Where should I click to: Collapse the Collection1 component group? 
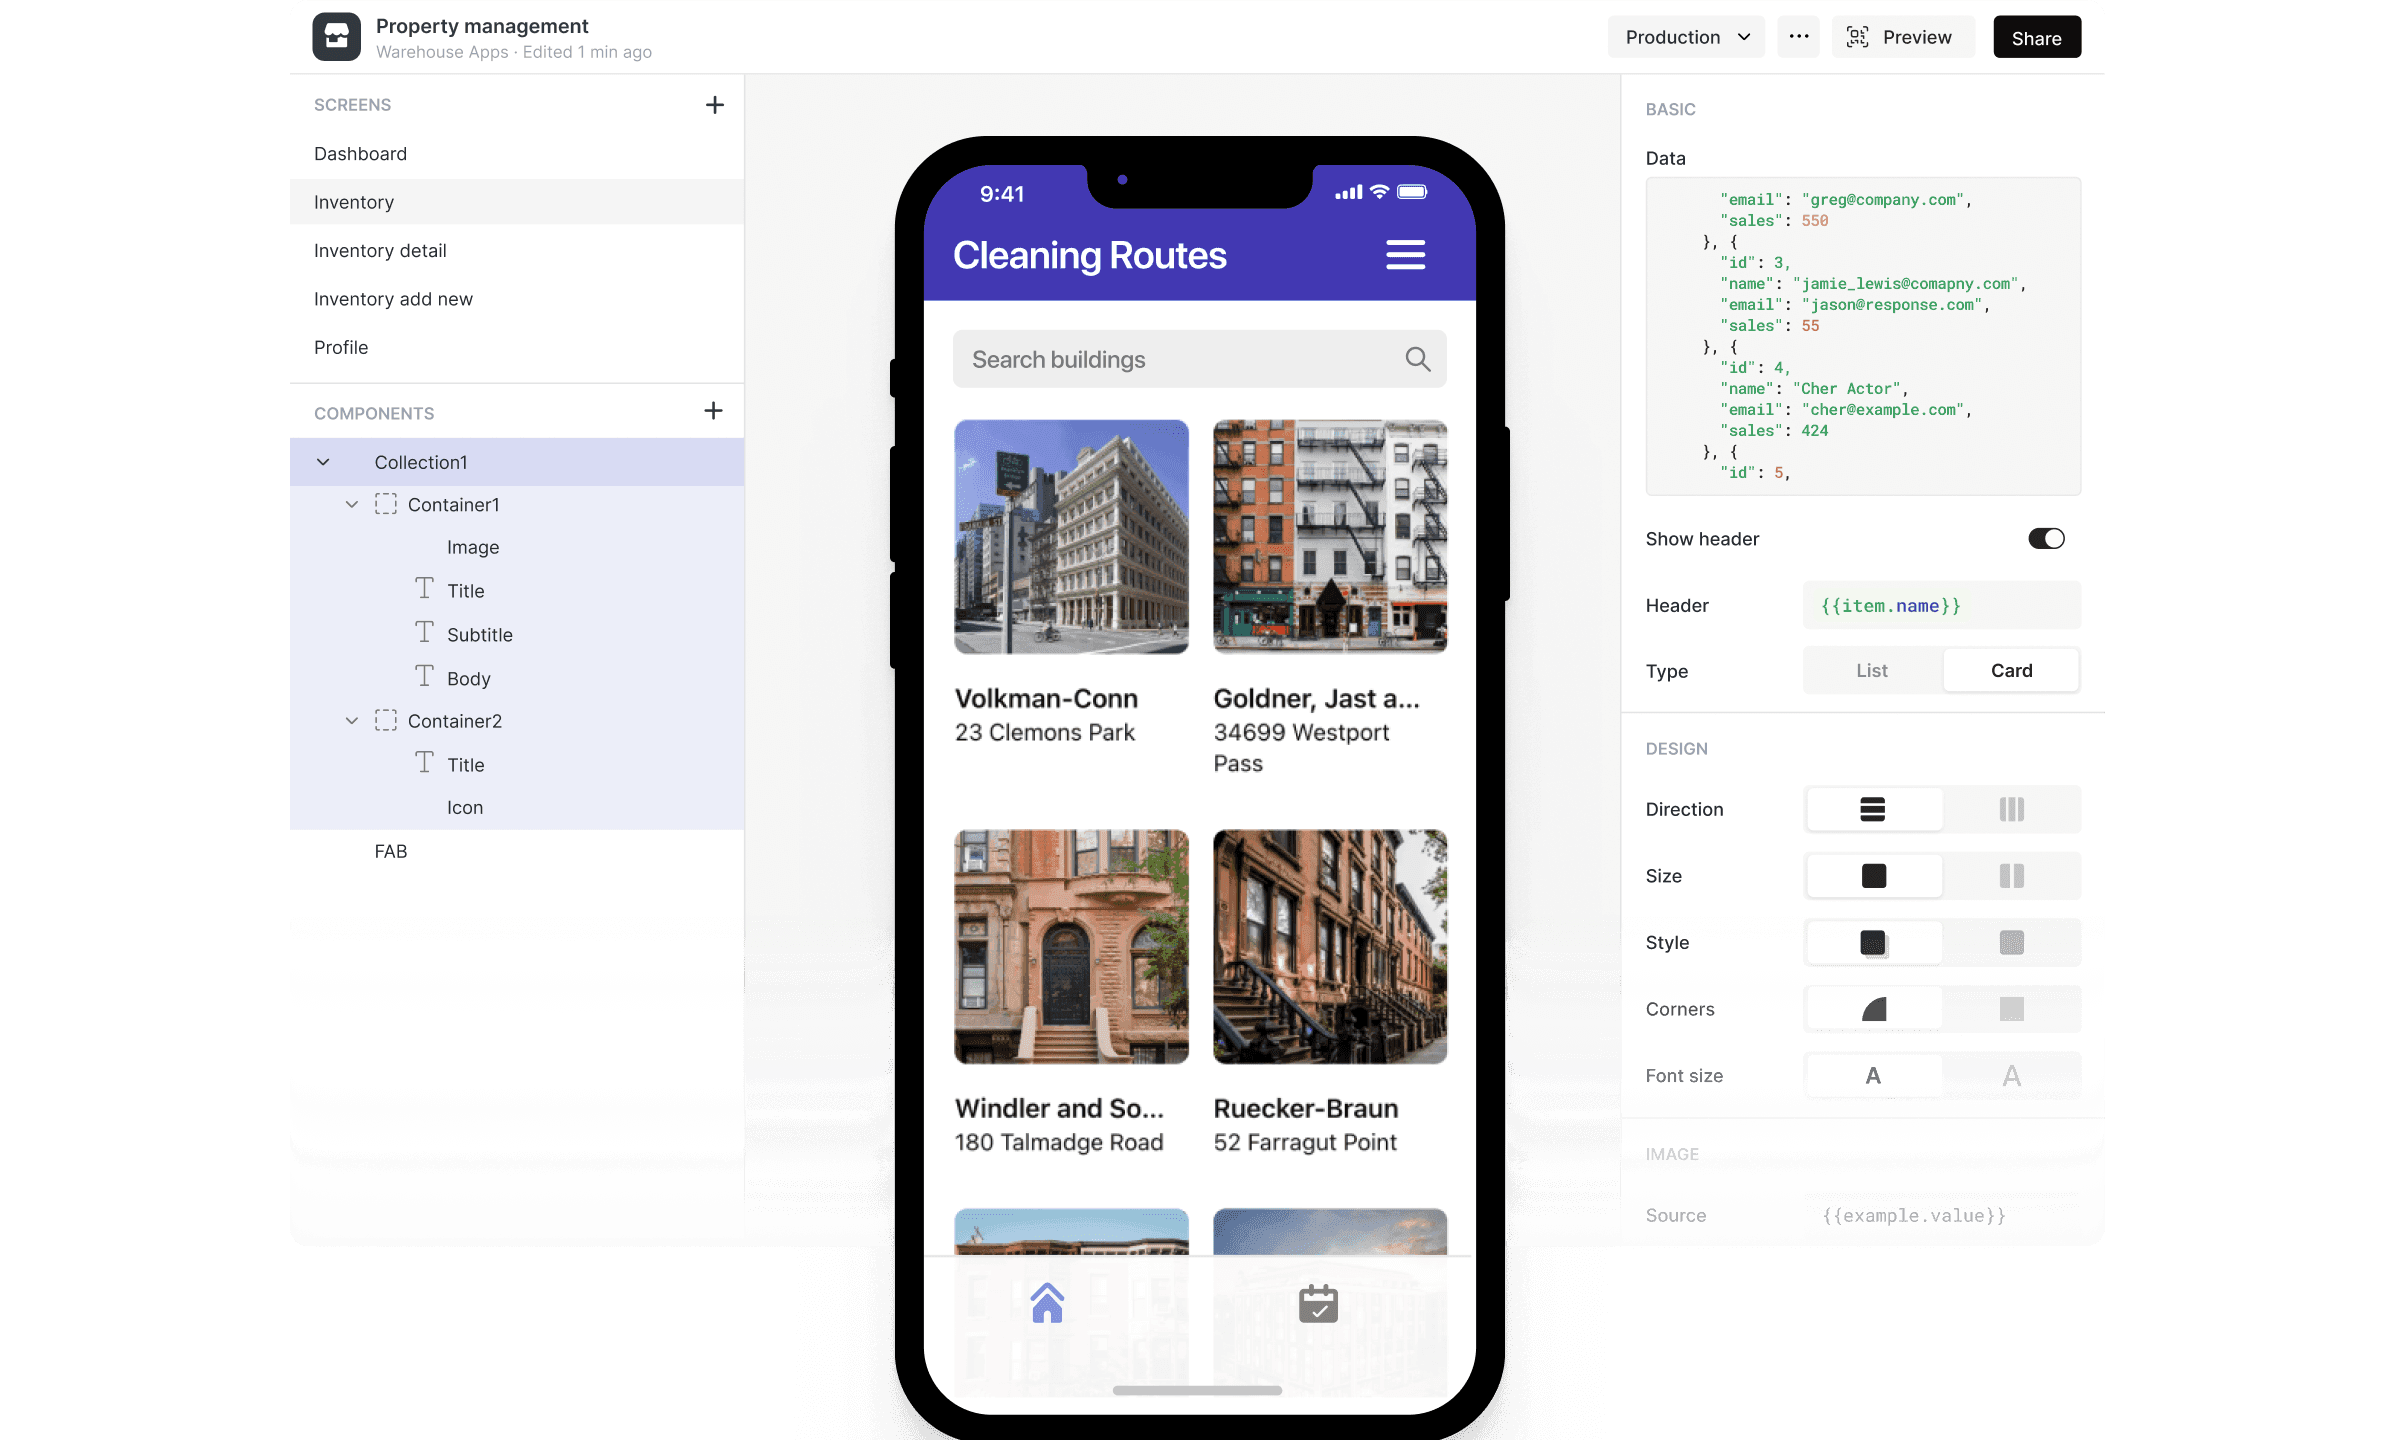(x=322, y=461)
